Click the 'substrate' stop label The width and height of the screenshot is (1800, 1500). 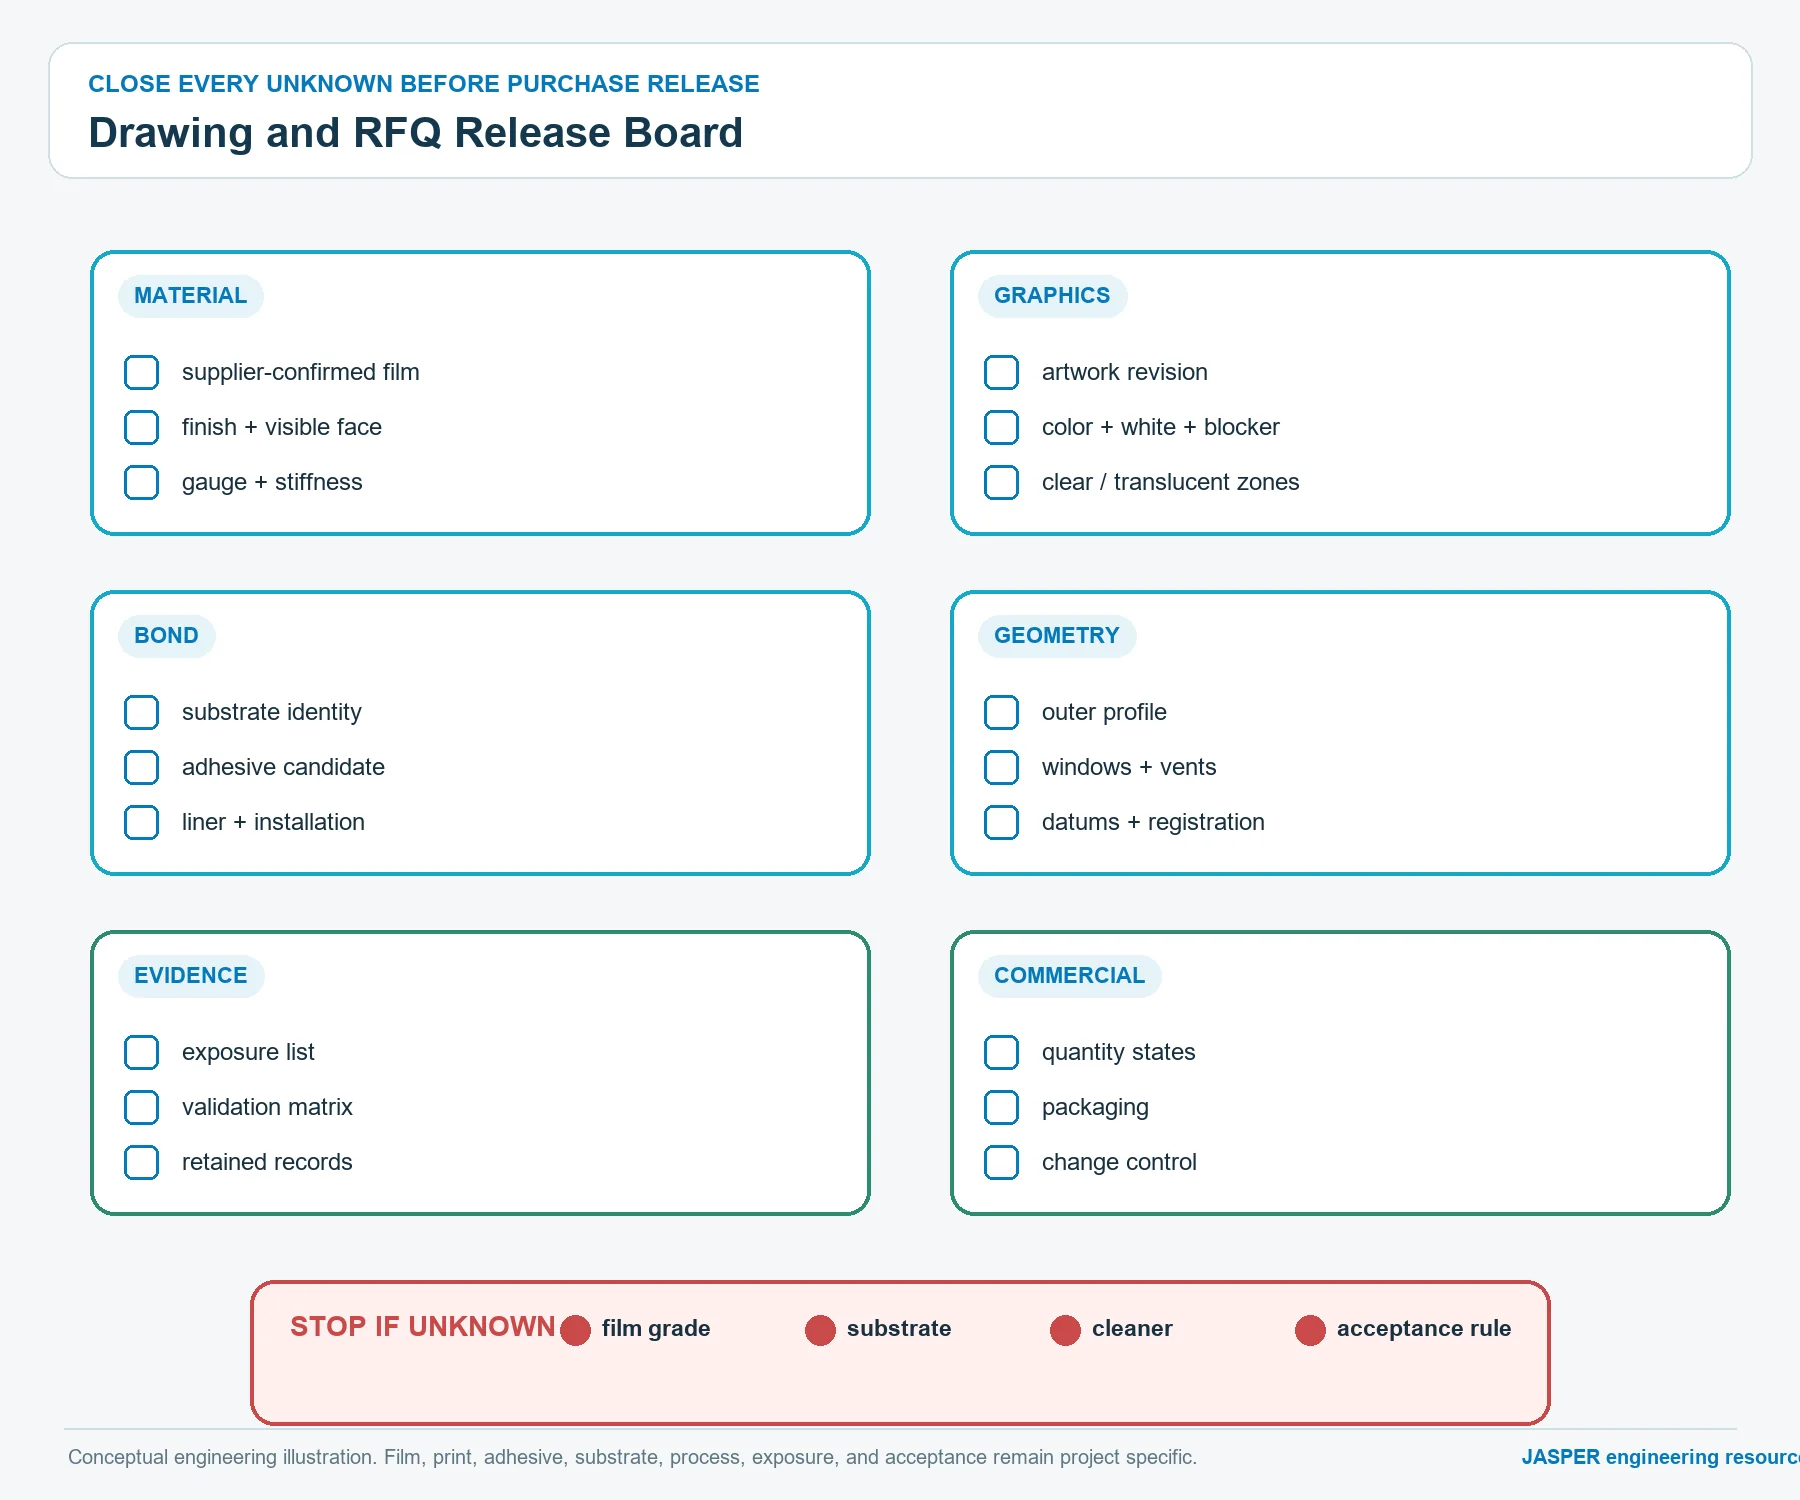click(899, 1328)
